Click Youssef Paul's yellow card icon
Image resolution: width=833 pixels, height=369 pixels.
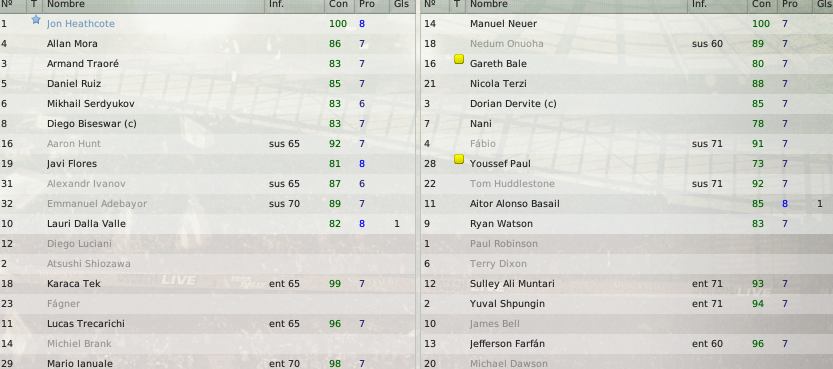[459, 159]
